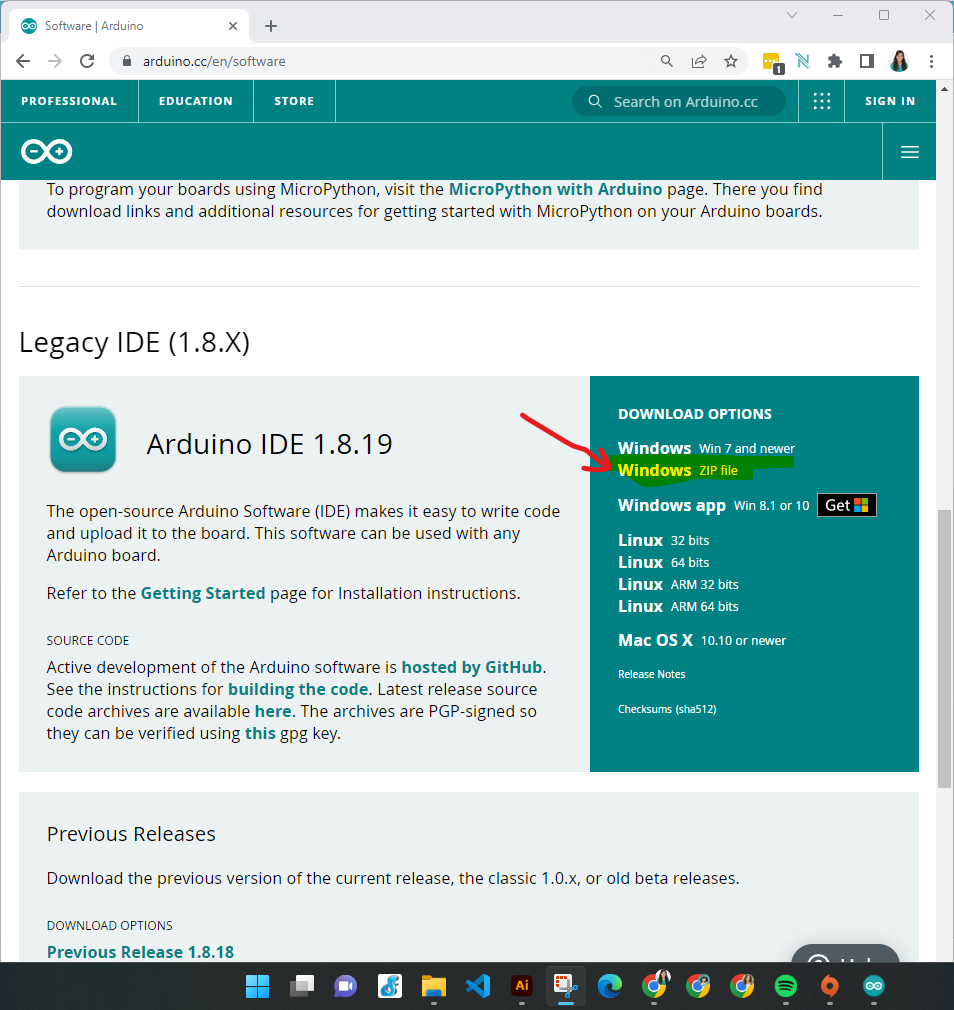Download Linux ARM 32 bits

[x=678, y=584]
